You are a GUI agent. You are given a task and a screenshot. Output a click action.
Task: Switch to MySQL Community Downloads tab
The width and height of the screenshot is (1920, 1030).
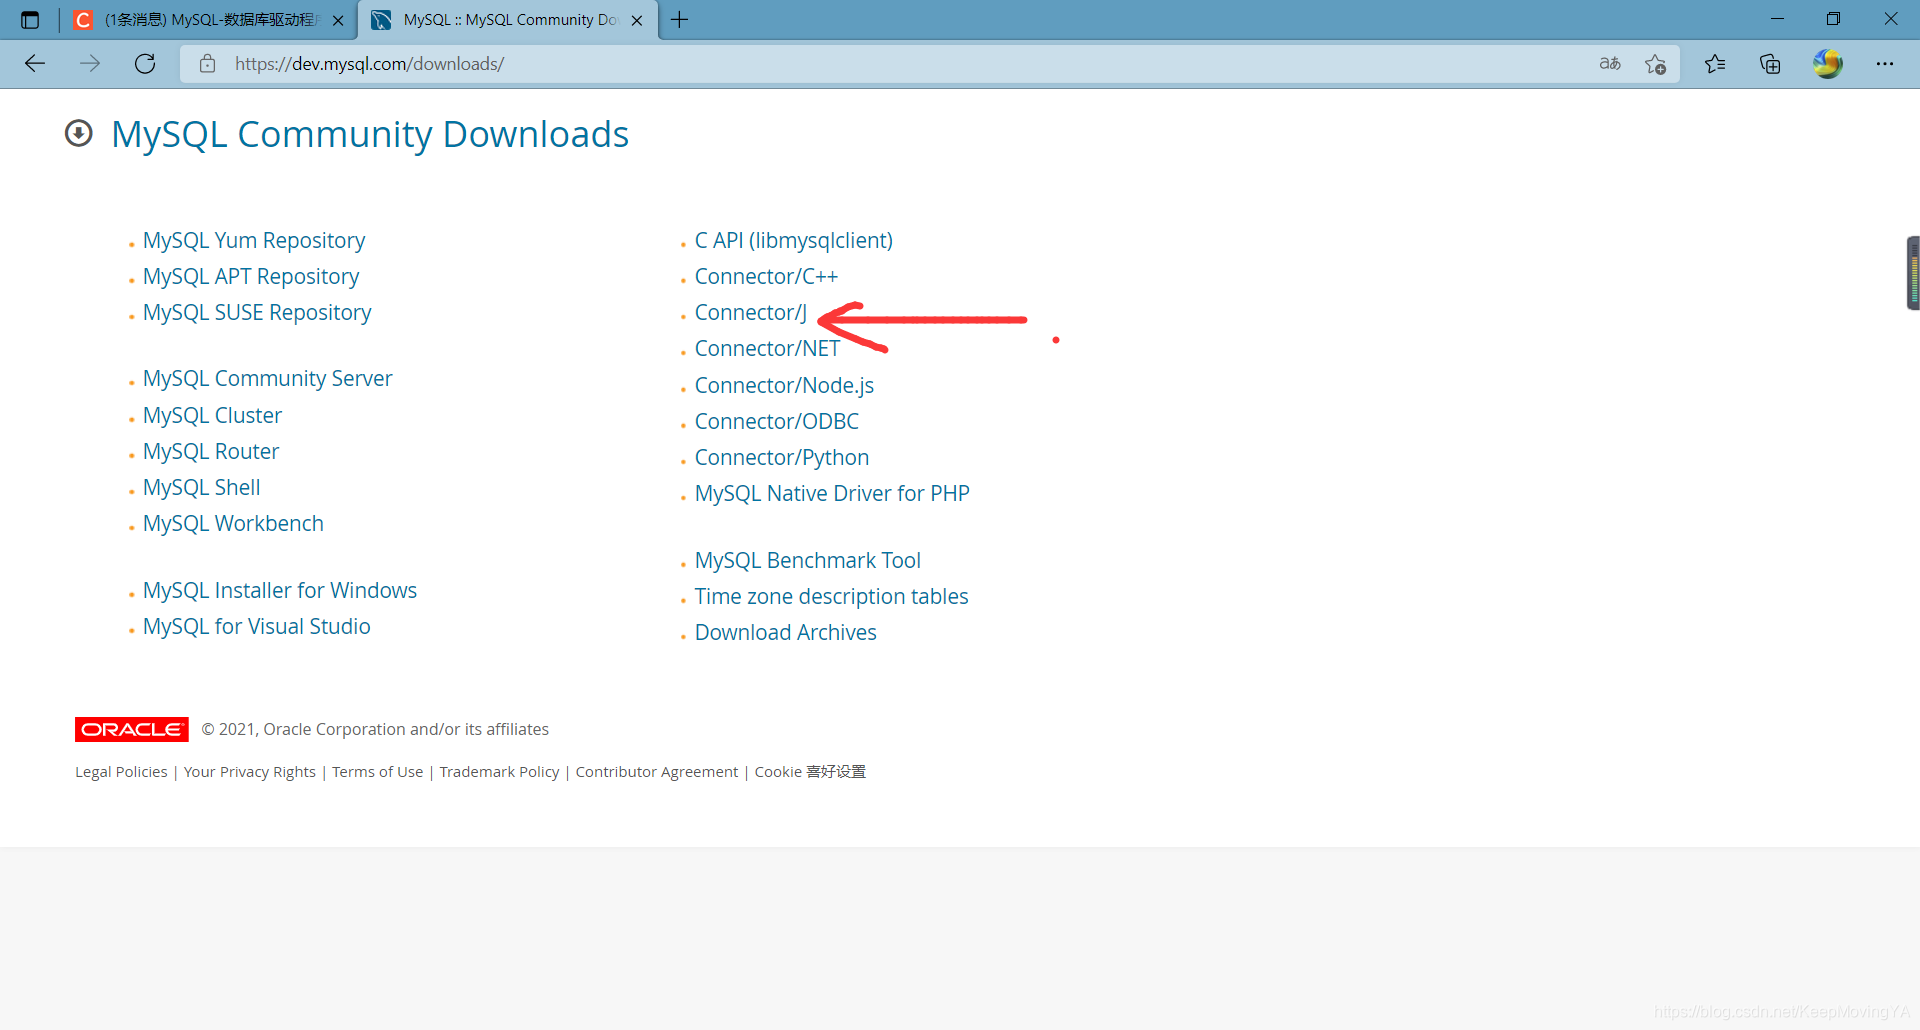[508, 20]
